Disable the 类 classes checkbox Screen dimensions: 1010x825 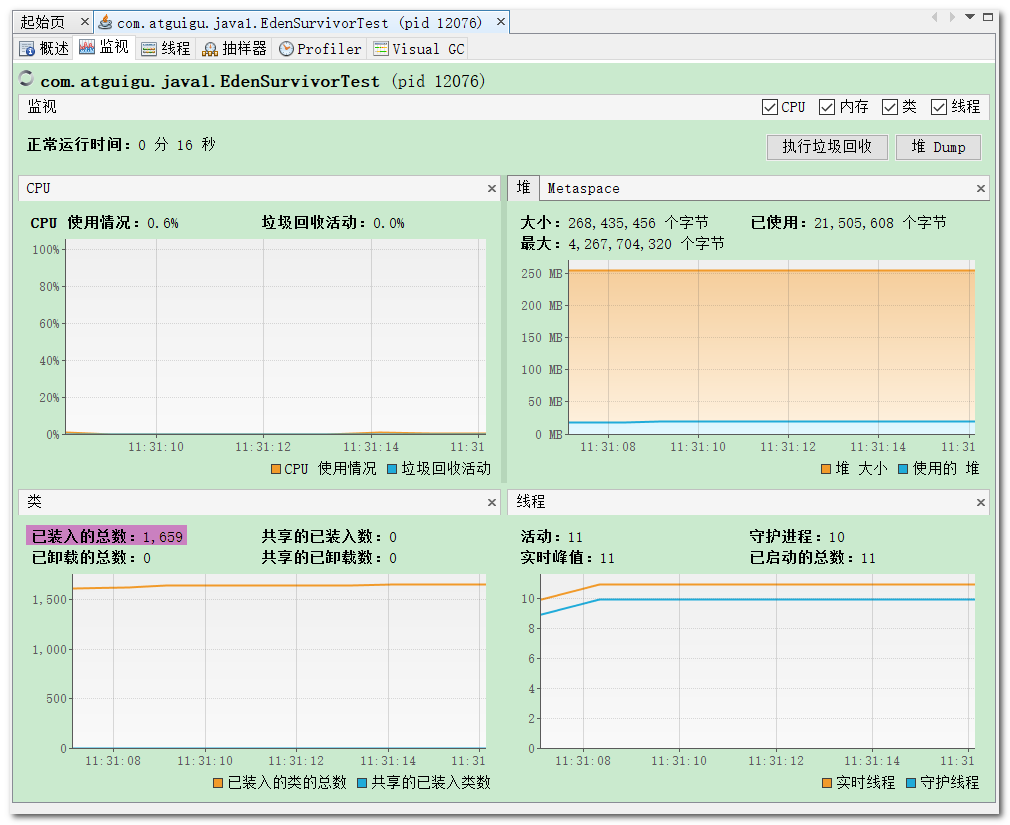(x=890, y=107)
